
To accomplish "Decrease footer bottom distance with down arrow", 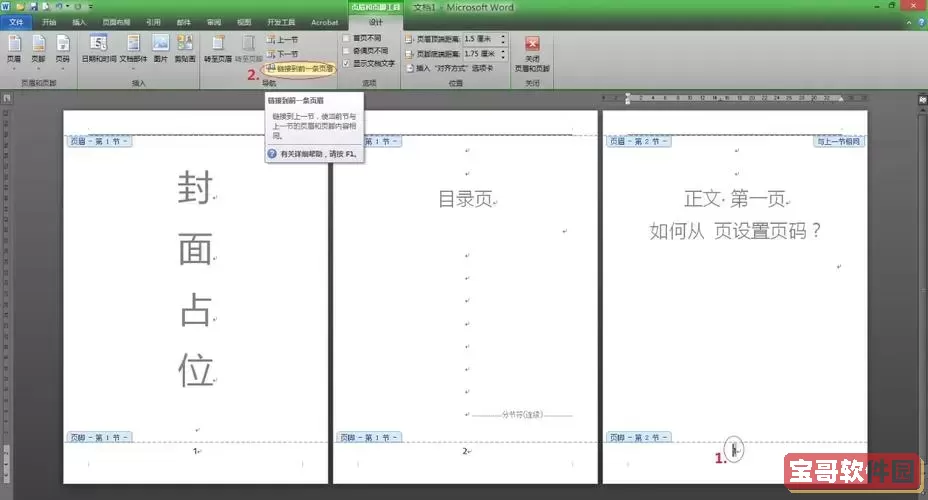I will [x=503, y=57].
